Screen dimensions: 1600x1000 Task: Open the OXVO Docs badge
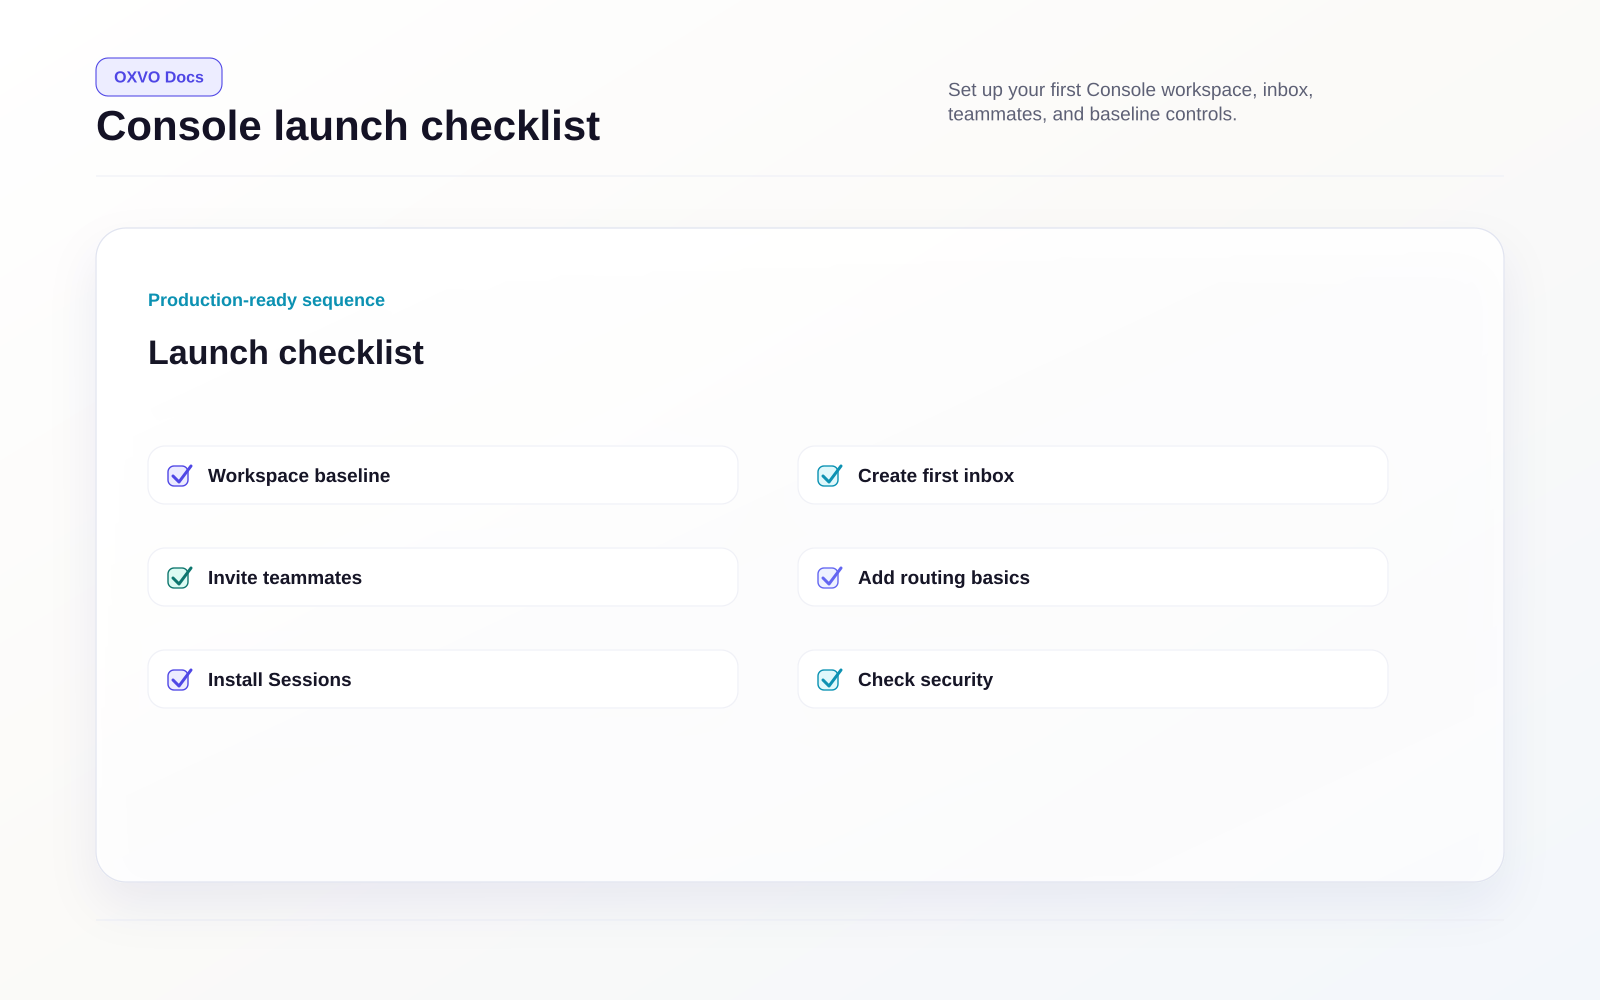click(159, 77)
